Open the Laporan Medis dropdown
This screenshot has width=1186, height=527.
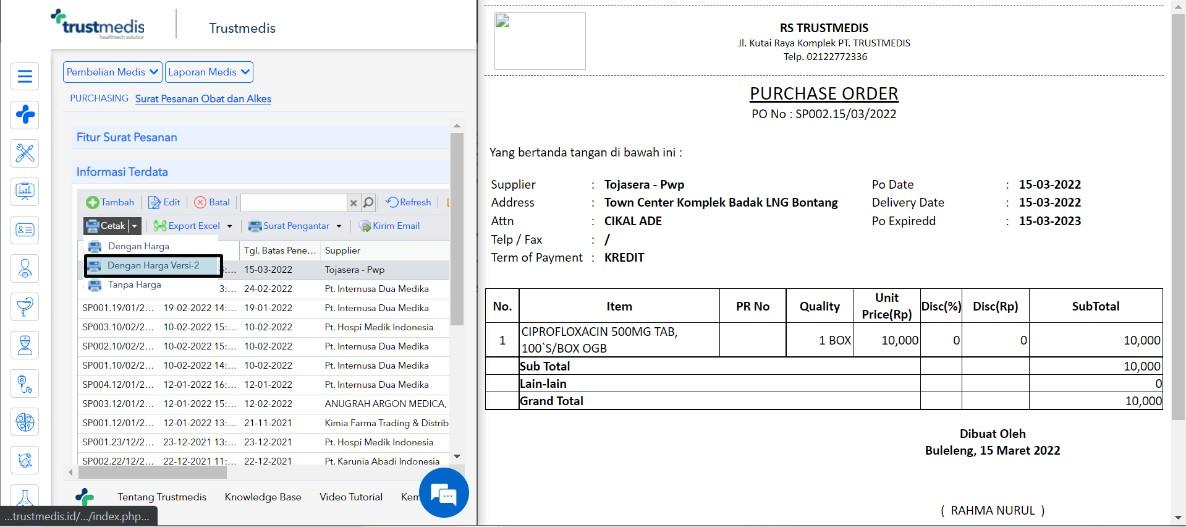click(x=210, y=72)
